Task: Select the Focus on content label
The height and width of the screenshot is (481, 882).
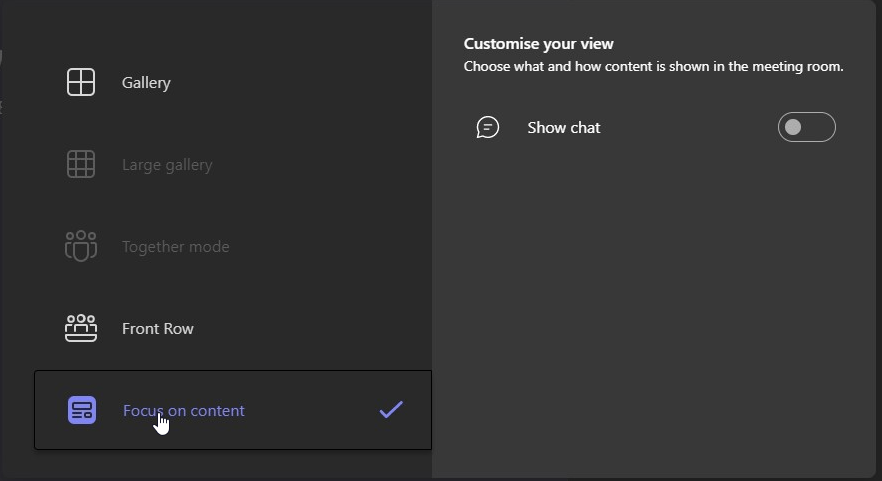Action: (x=184, y=411)
